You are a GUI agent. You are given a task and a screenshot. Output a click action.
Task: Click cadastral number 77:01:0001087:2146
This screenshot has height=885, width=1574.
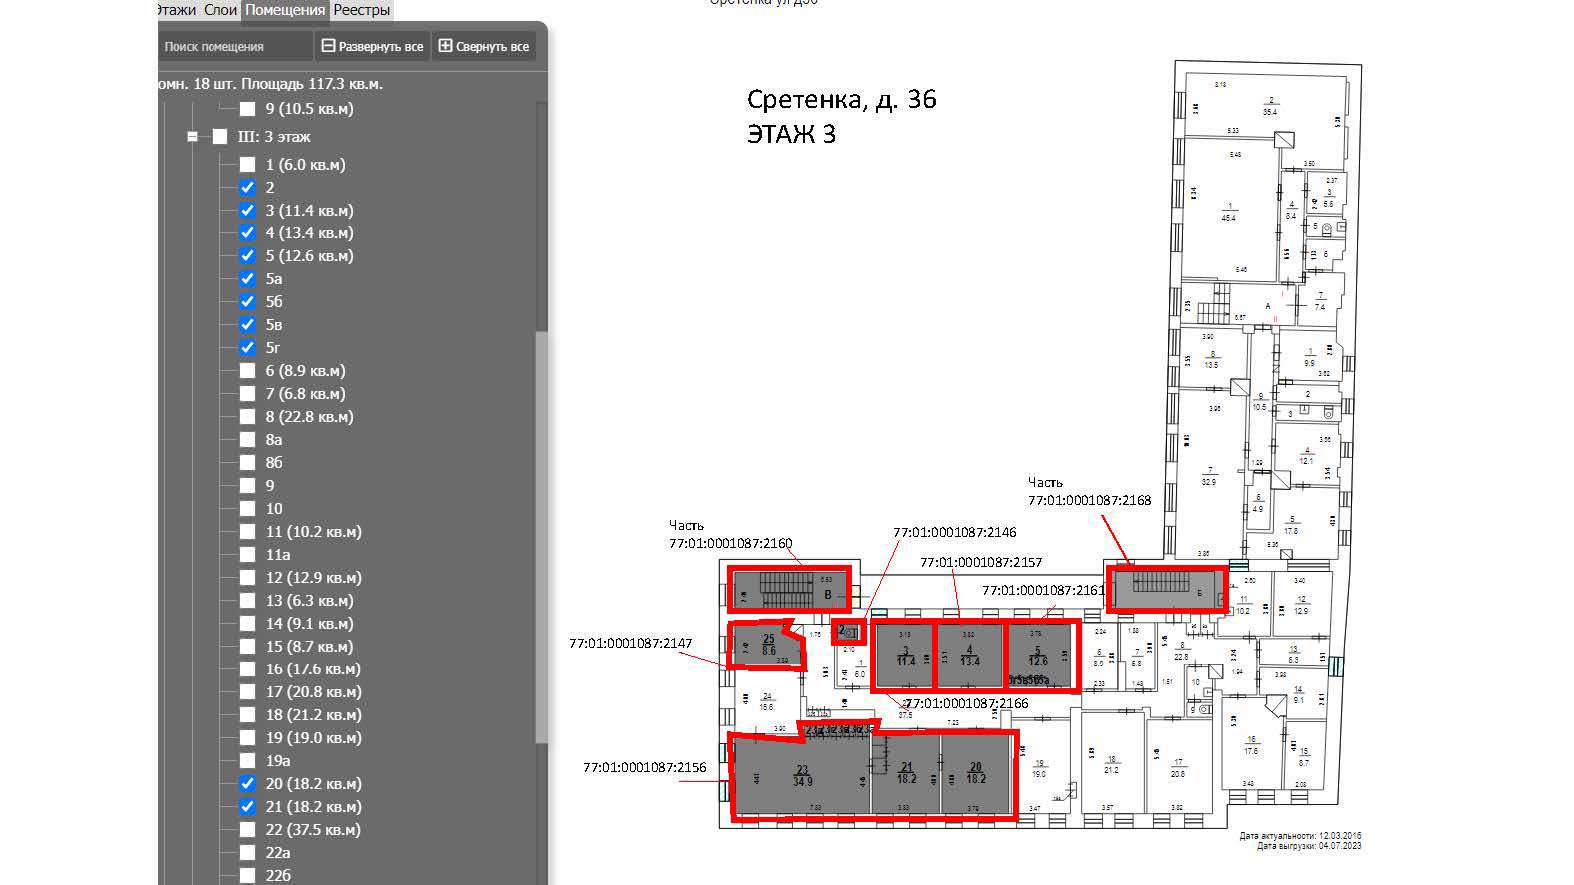(955, 533)
